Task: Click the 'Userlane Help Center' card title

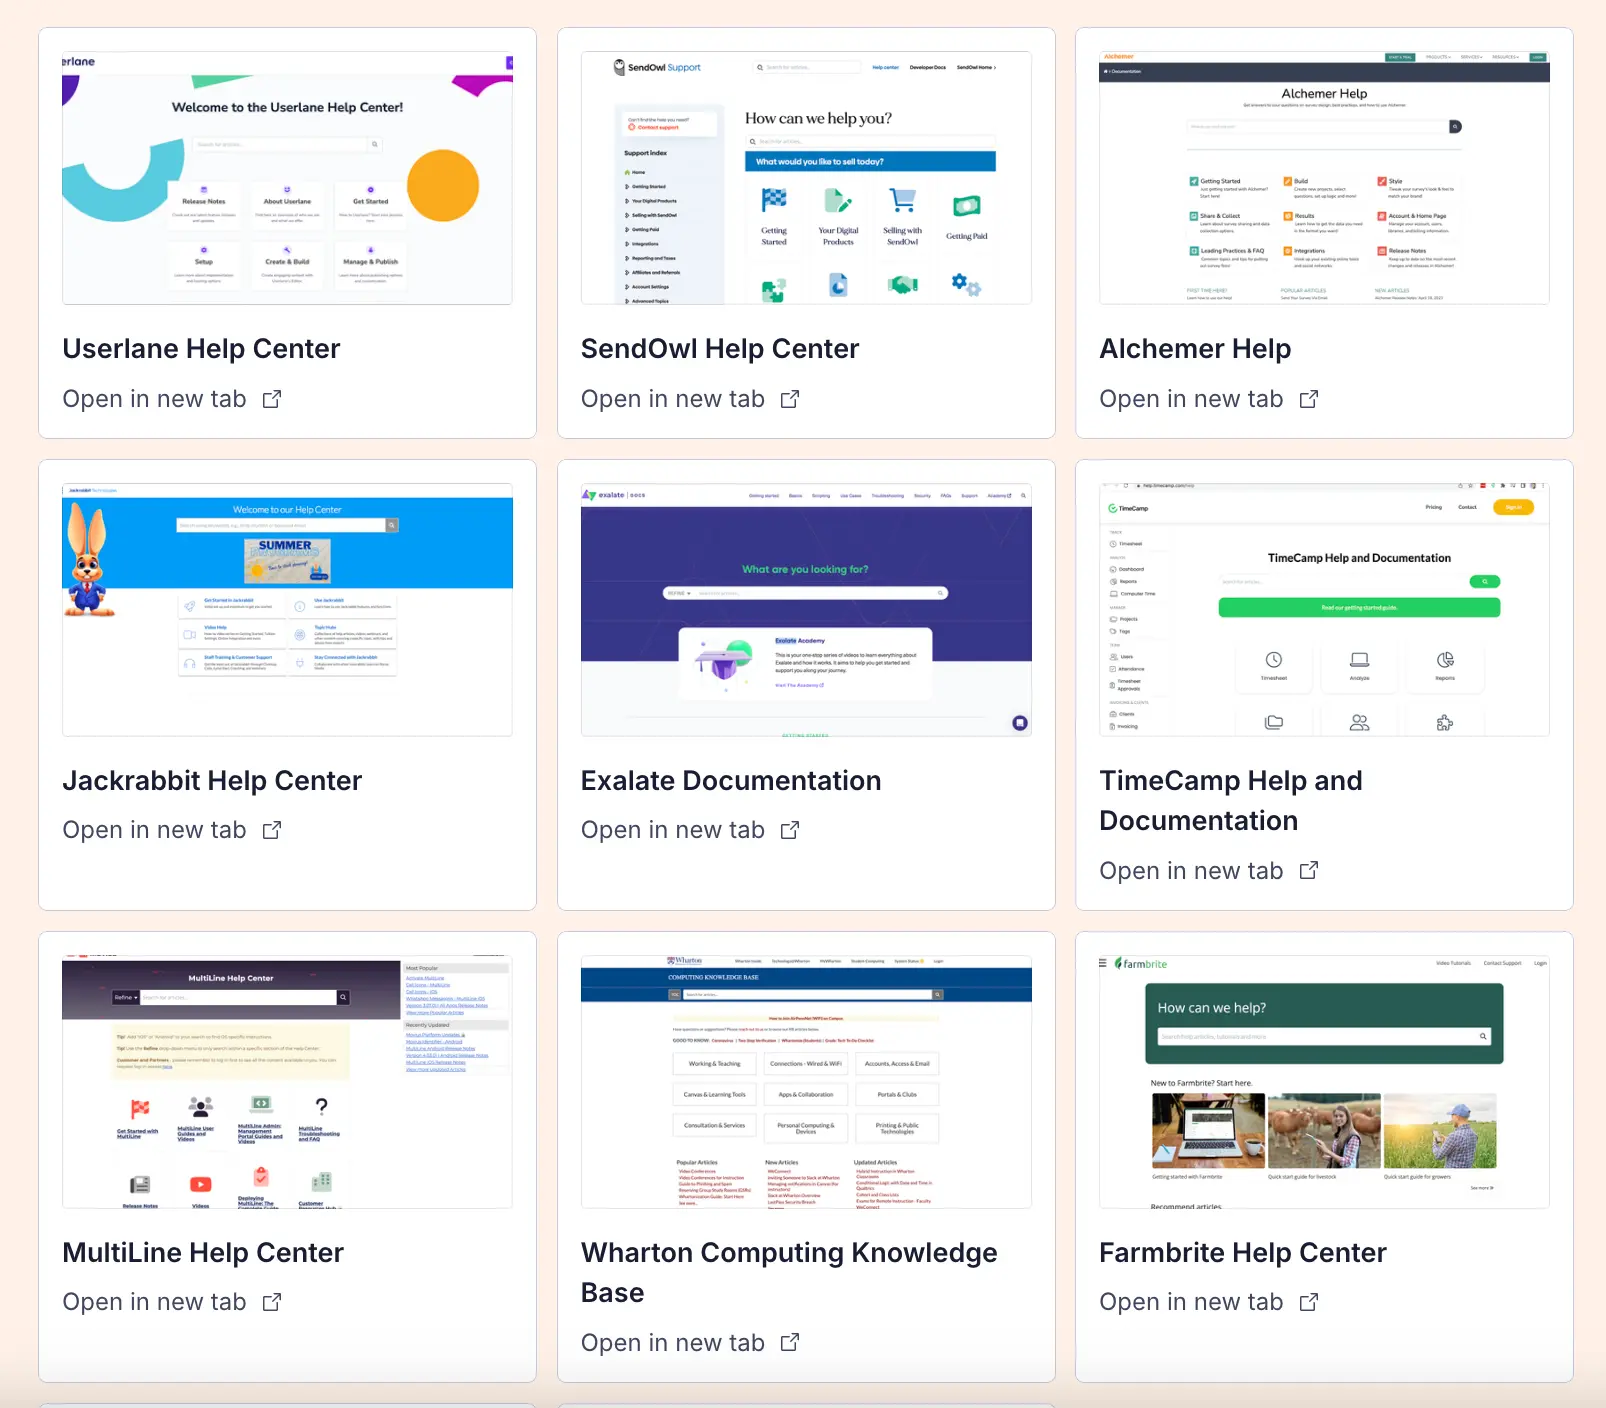Action: [201, 349]
